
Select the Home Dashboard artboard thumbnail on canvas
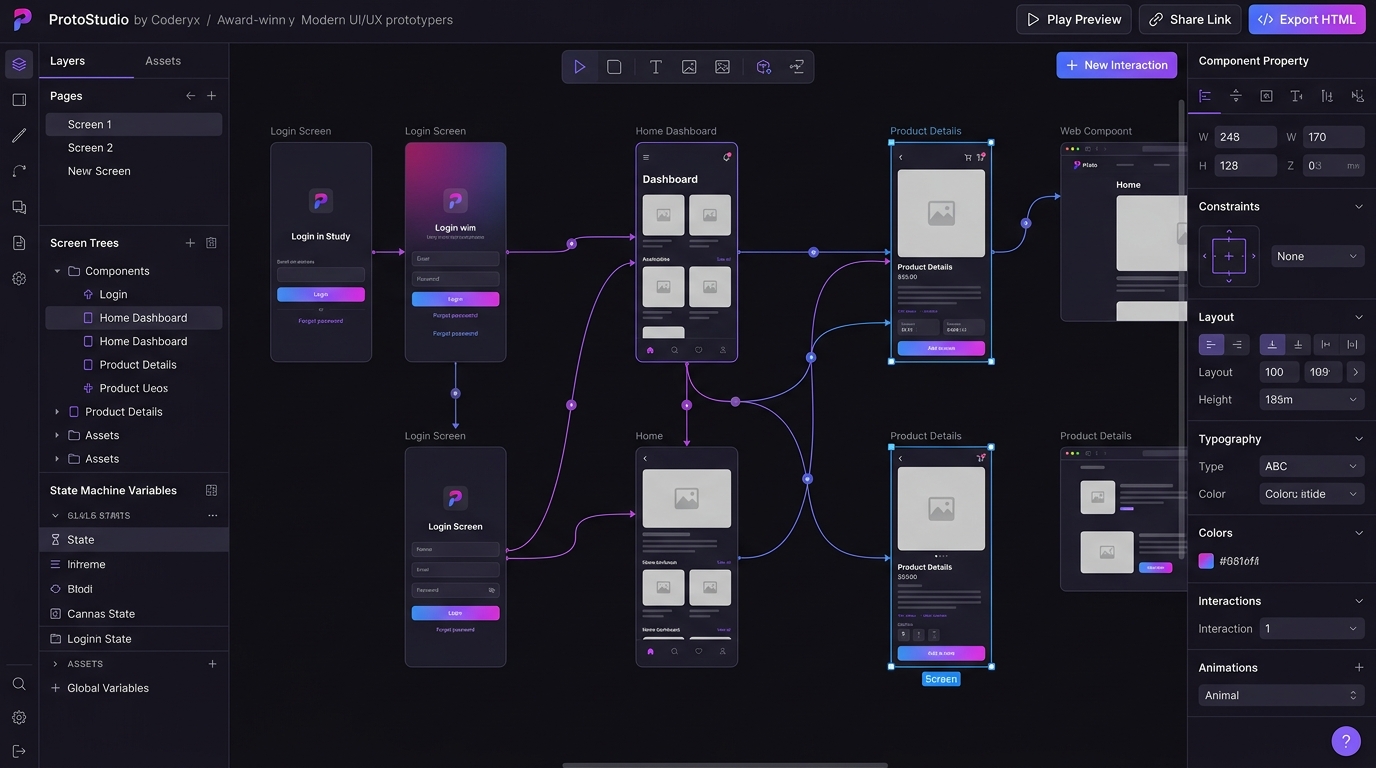click(687, 252)
